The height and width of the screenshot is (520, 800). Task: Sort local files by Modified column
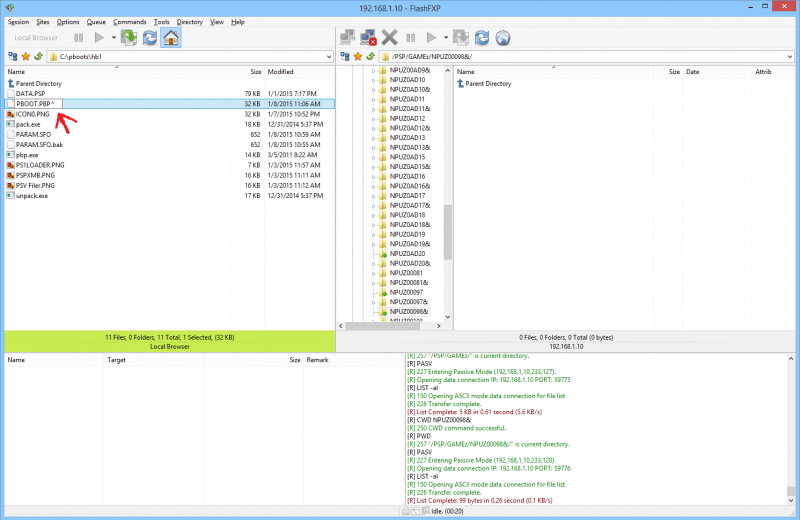coord(281,72)
